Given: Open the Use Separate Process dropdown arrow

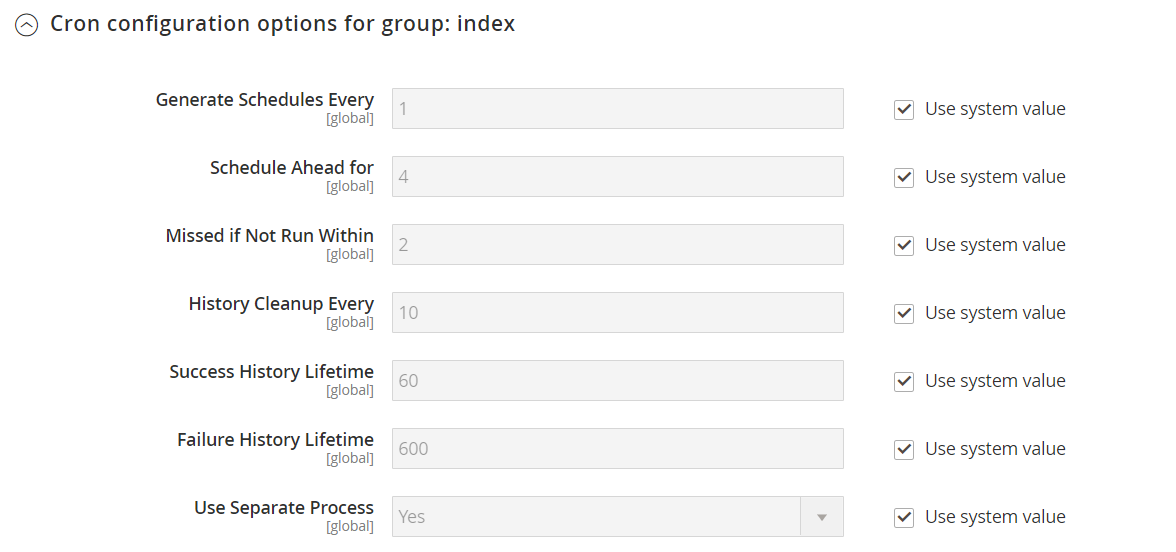Looking at the screenshot, I should click(x=821, y=517).
